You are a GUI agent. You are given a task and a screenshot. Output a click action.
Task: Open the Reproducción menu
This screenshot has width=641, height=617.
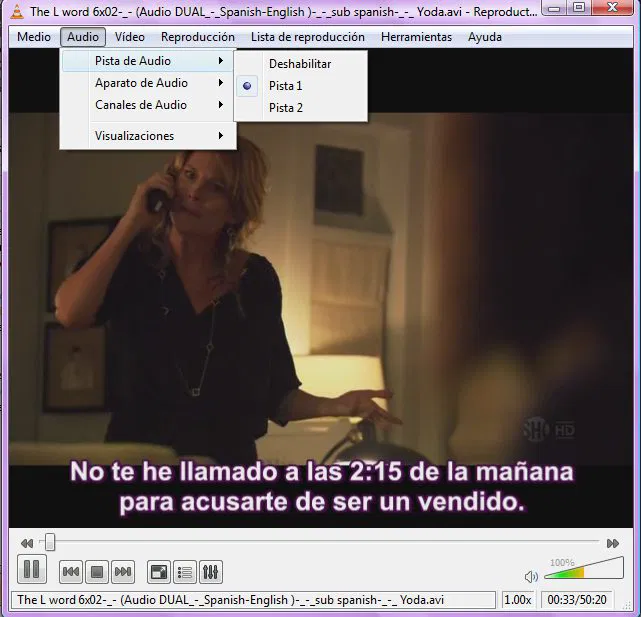tap(198, 37)
